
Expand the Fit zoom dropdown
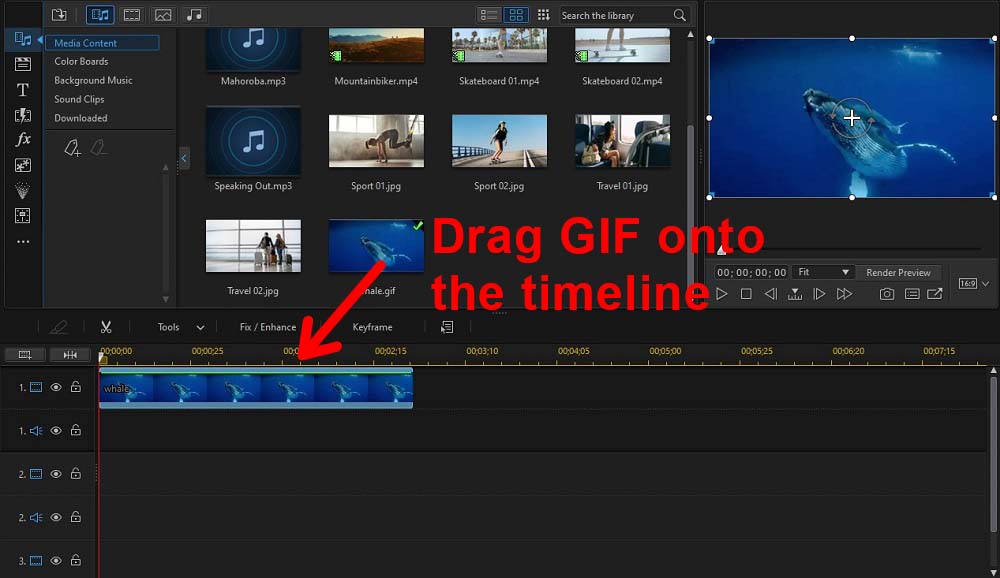[x=822, y=271]
